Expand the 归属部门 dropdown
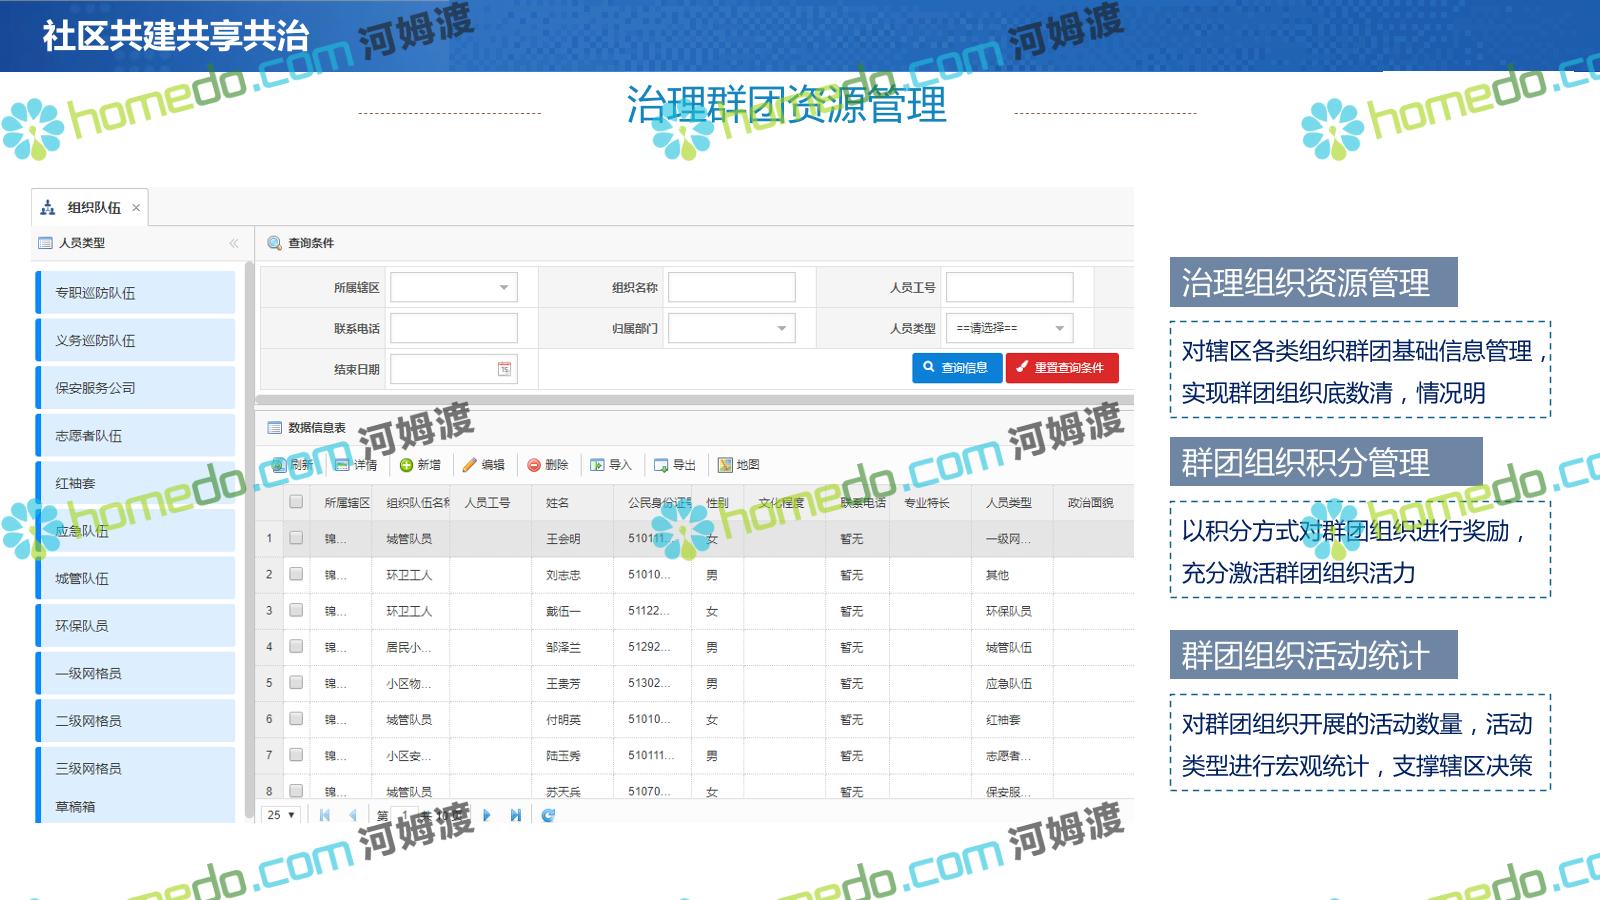This screenshot has height=900, width=1600. [x=782, y=328]
